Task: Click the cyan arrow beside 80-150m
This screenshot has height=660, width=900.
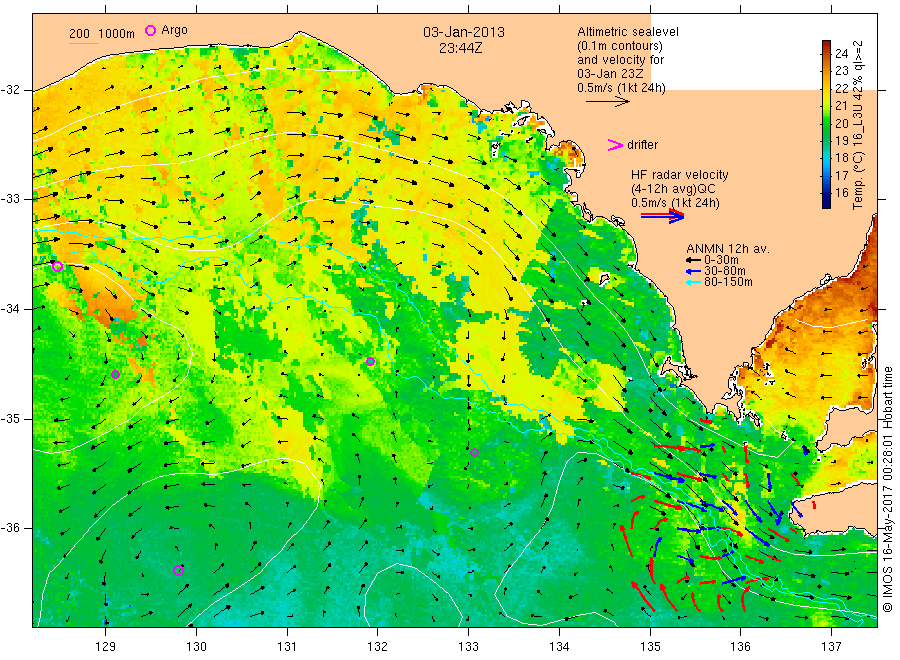Action: pos(693,282)
